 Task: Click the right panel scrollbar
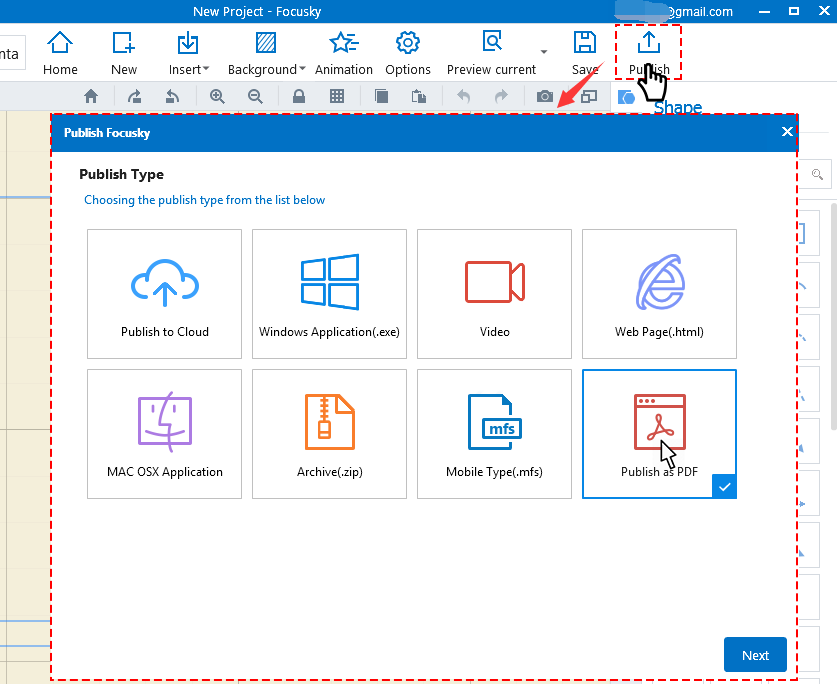834,316
